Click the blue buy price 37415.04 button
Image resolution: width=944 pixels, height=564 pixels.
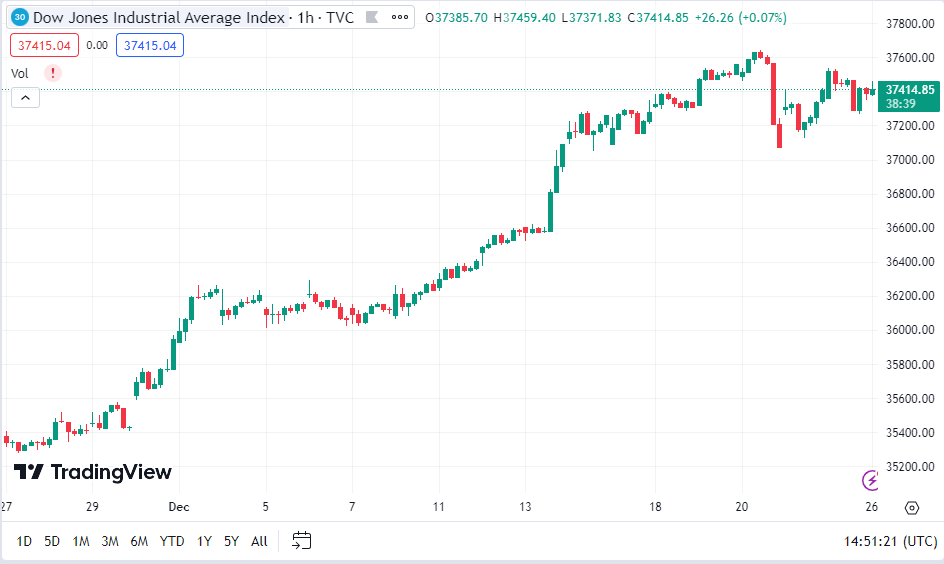[150, 45]
